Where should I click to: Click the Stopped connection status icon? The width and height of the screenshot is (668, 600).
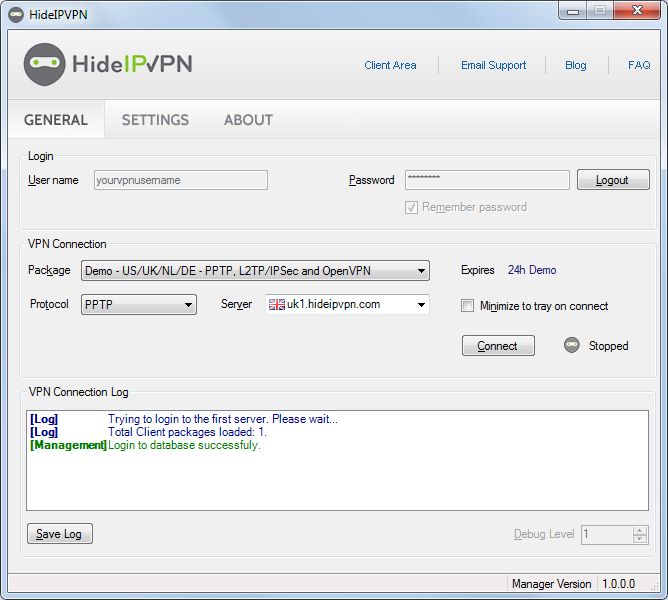572,346
